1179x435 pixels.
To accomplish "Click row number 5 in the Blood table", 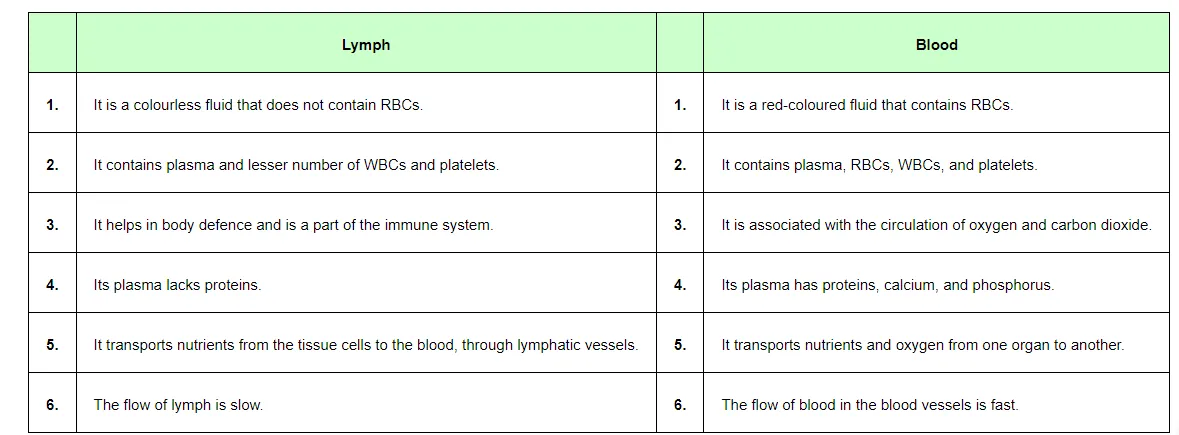I will pyautogui.click(x=680, y=345).
